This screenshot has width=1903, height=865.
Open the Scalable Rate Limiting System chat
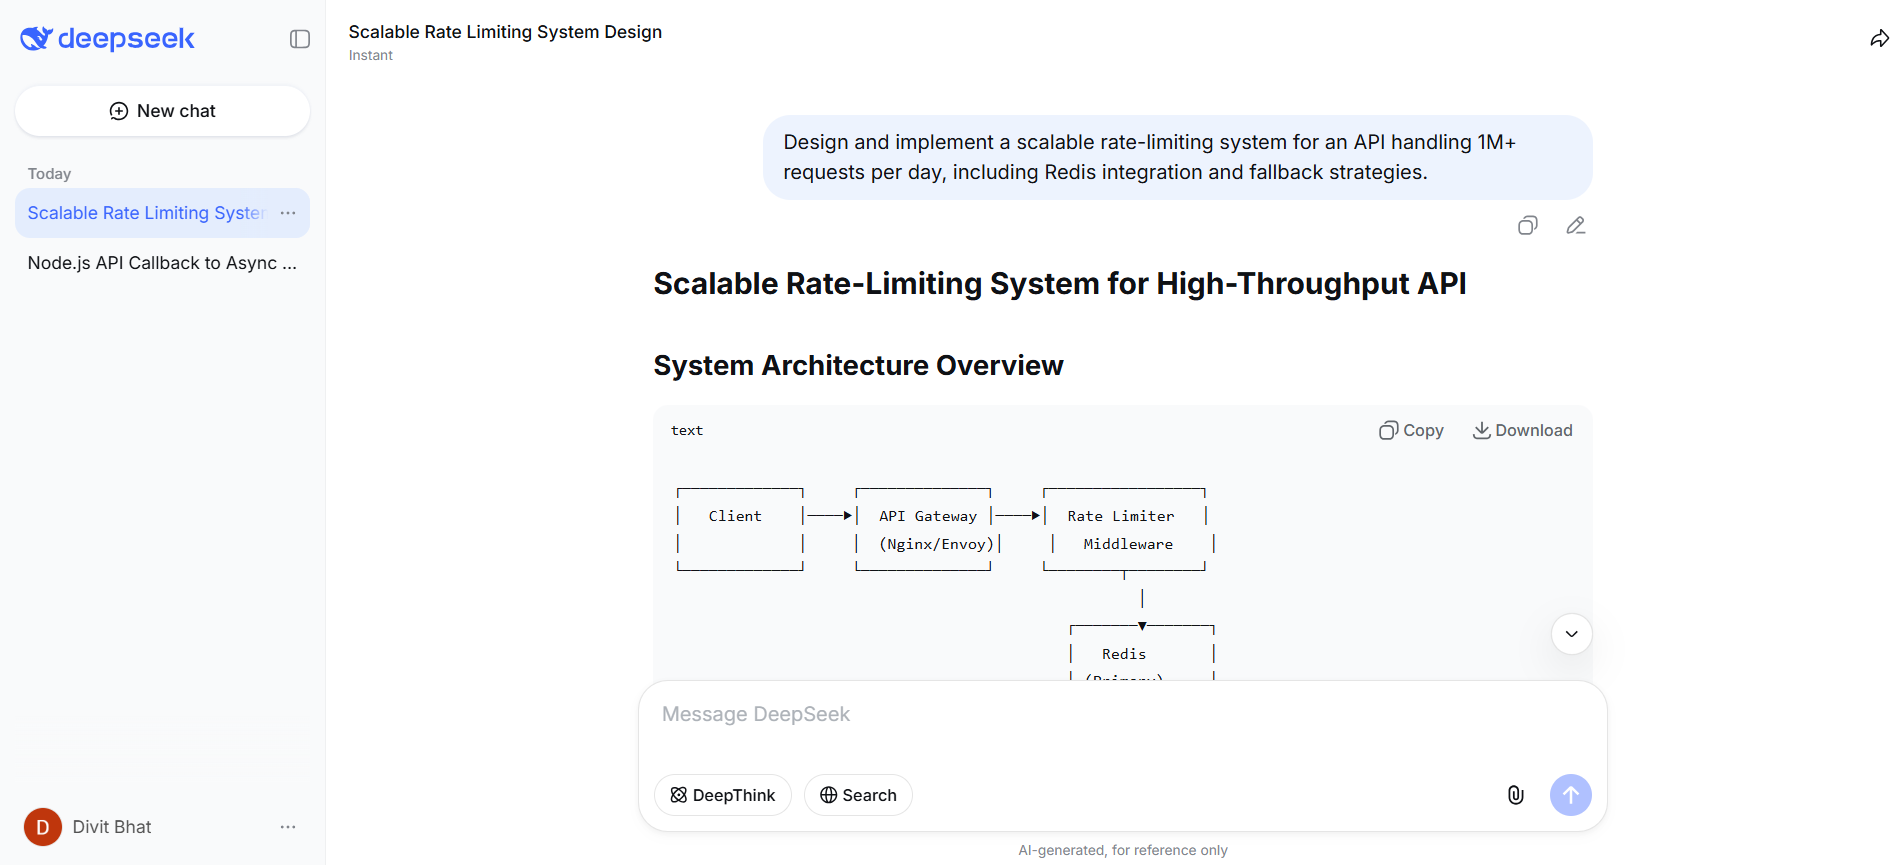(146, 213)
